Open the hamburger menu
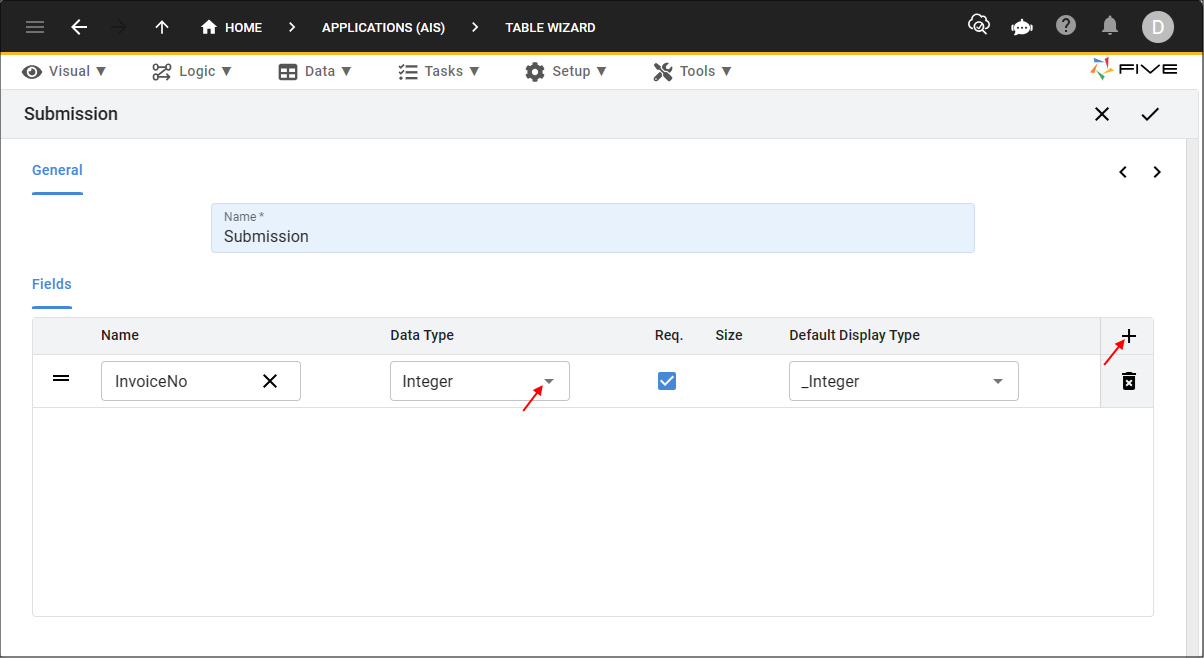 tap(35, 27)
